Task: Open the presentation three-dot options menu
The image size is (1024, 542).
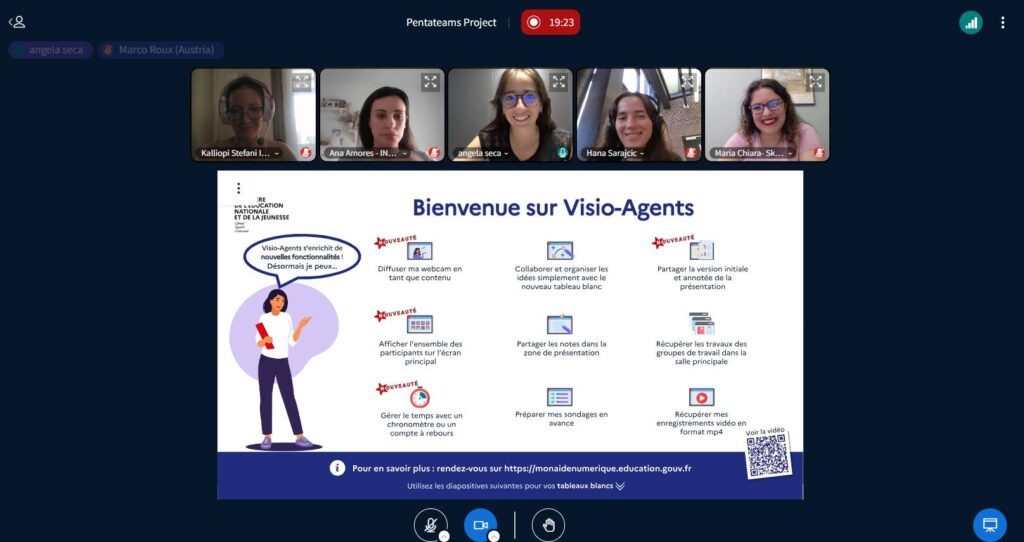Action: pyautogui.click(x=238, y=188)
